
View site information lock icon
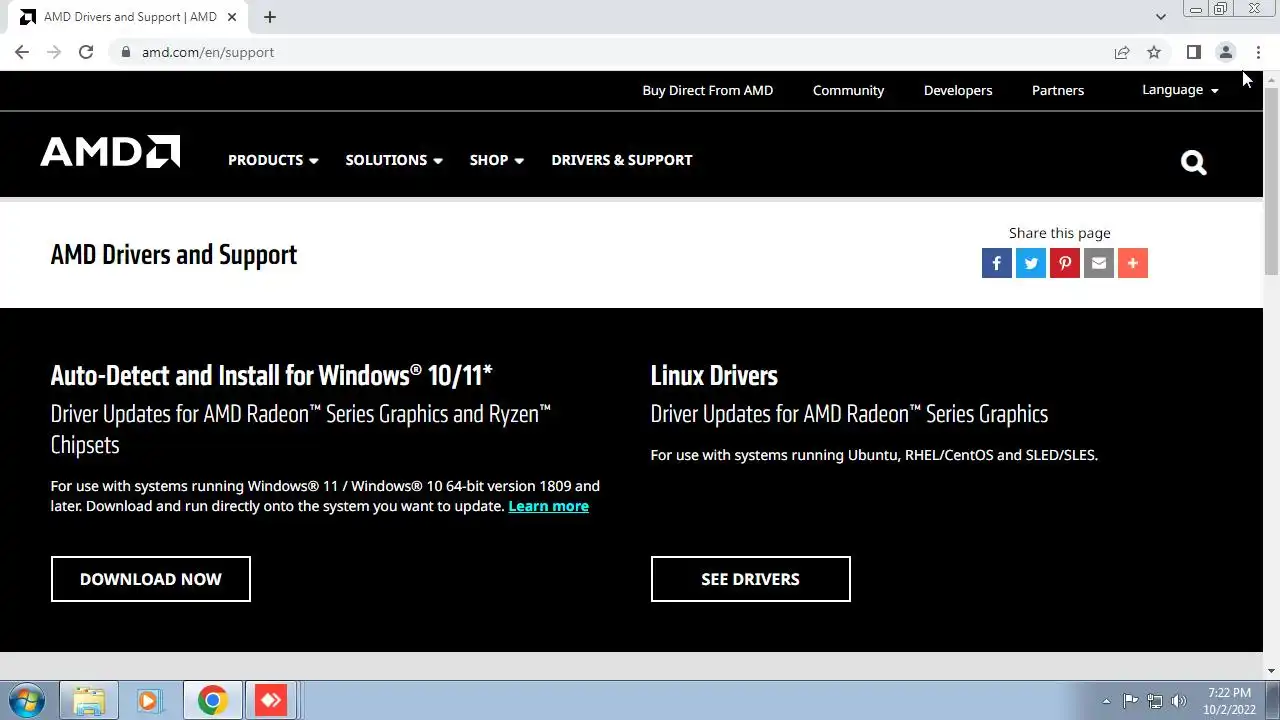pyautogui.click(x=125, y=52)
